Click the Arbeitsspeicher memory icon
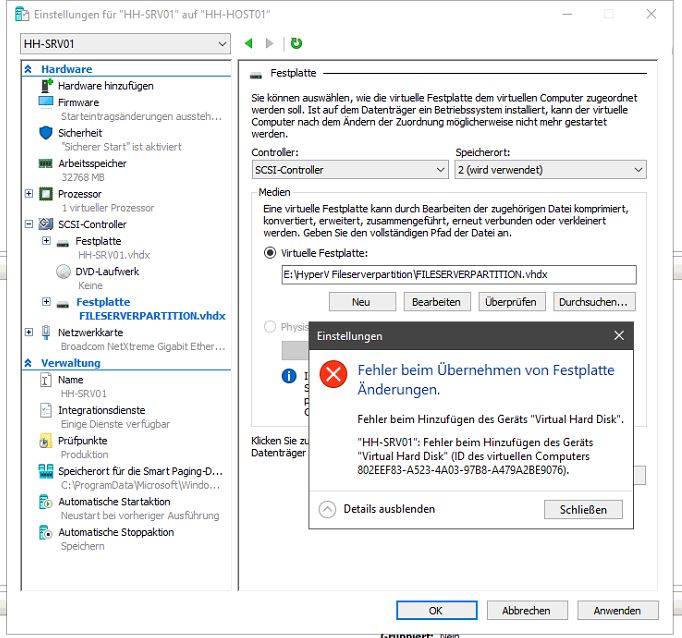This screenshot has width=682, height=638. [46, 164]
